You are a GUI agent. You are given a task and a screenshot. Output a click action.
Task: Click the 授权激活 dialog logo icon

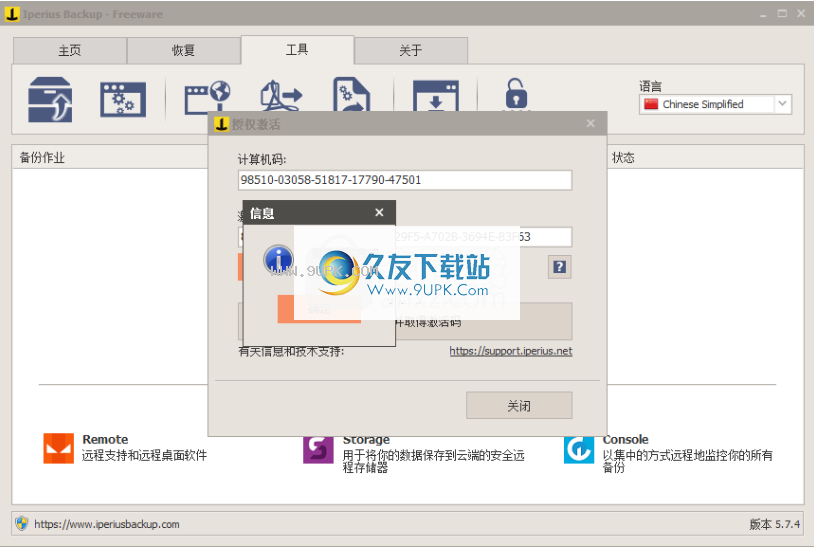pyautogui.click(x=222, y=124)
